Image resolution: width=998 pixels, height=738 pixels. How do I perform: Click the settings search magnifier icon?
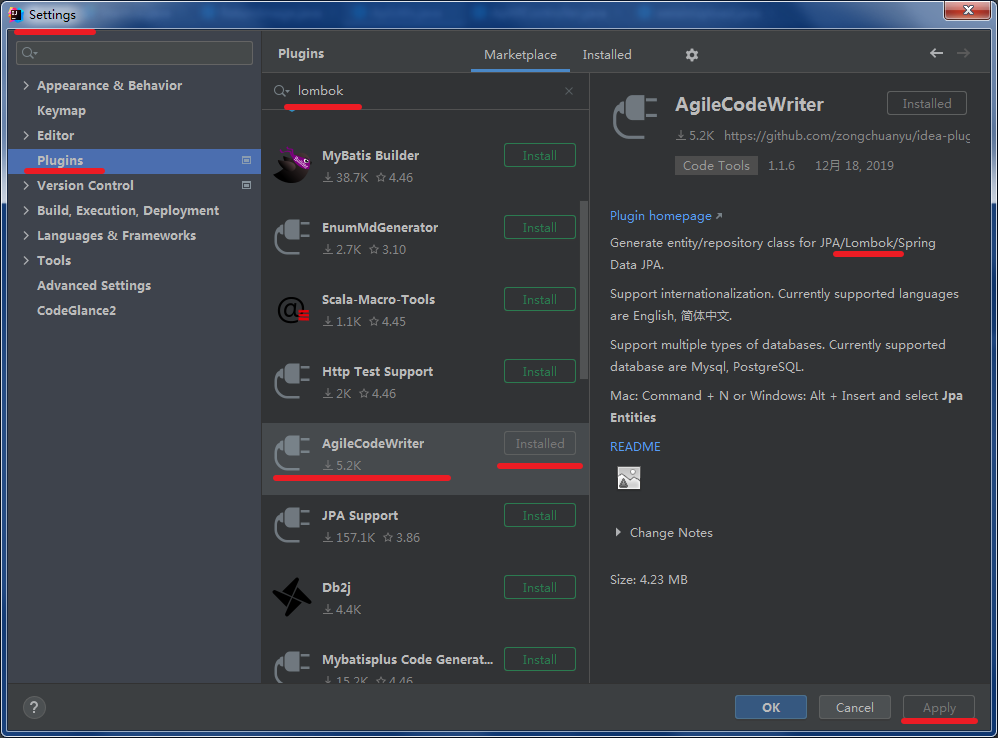(29, 53)
